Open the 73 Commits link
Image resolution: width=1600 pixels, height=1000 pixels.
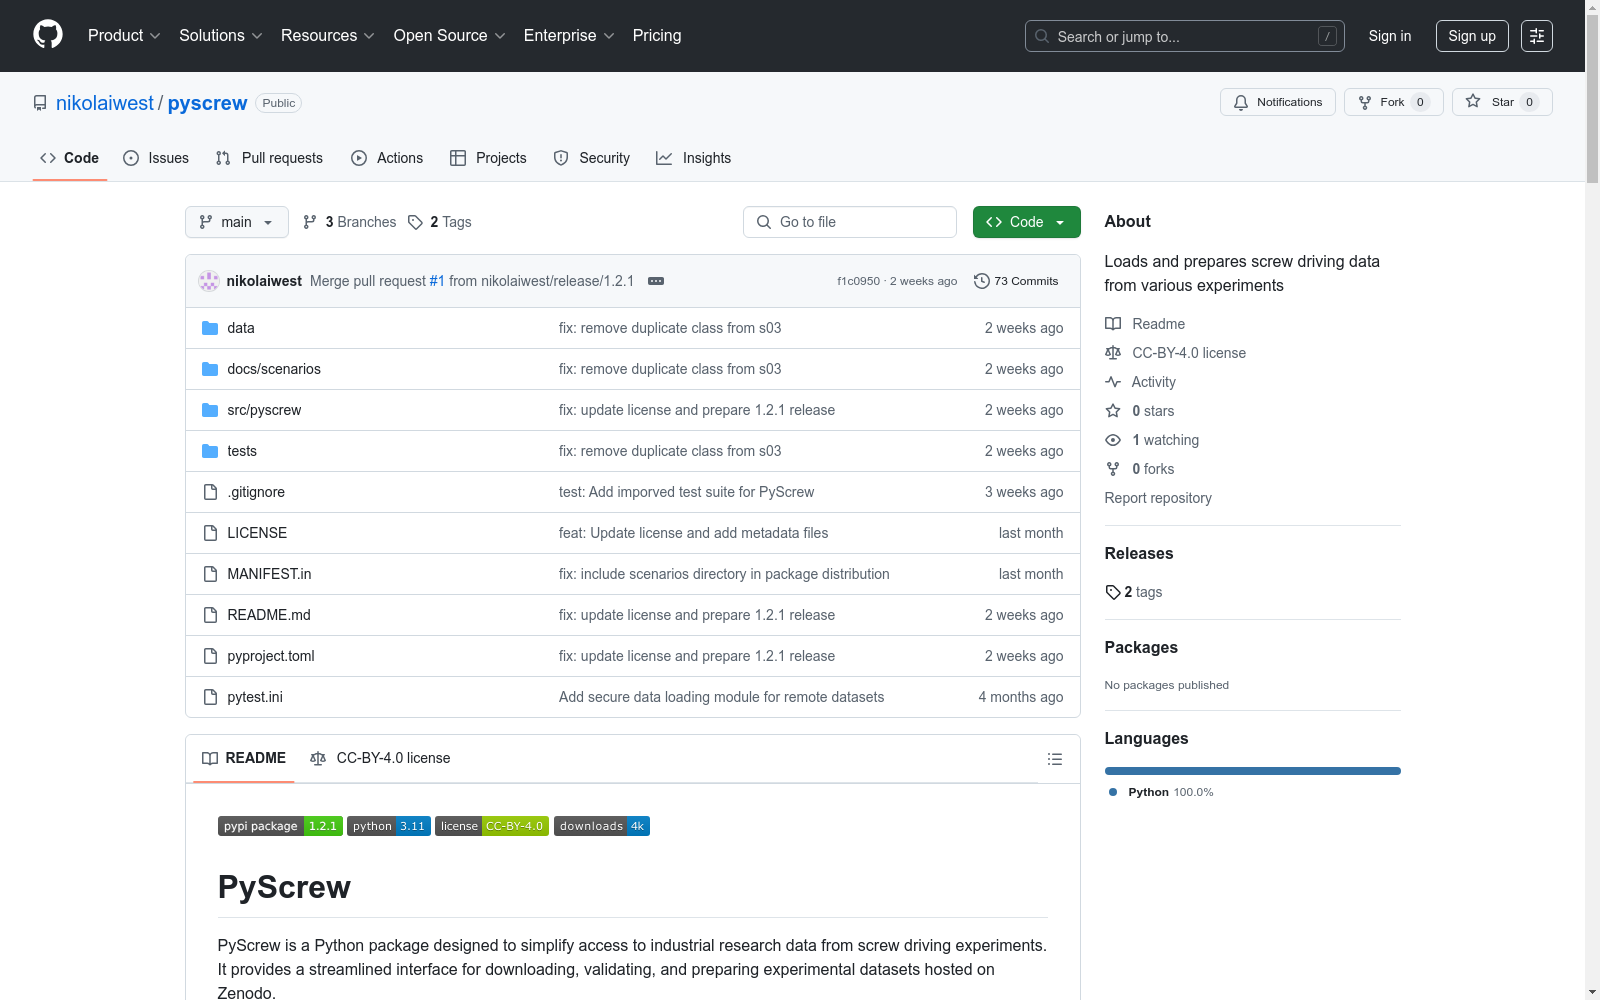[1016, 281]
